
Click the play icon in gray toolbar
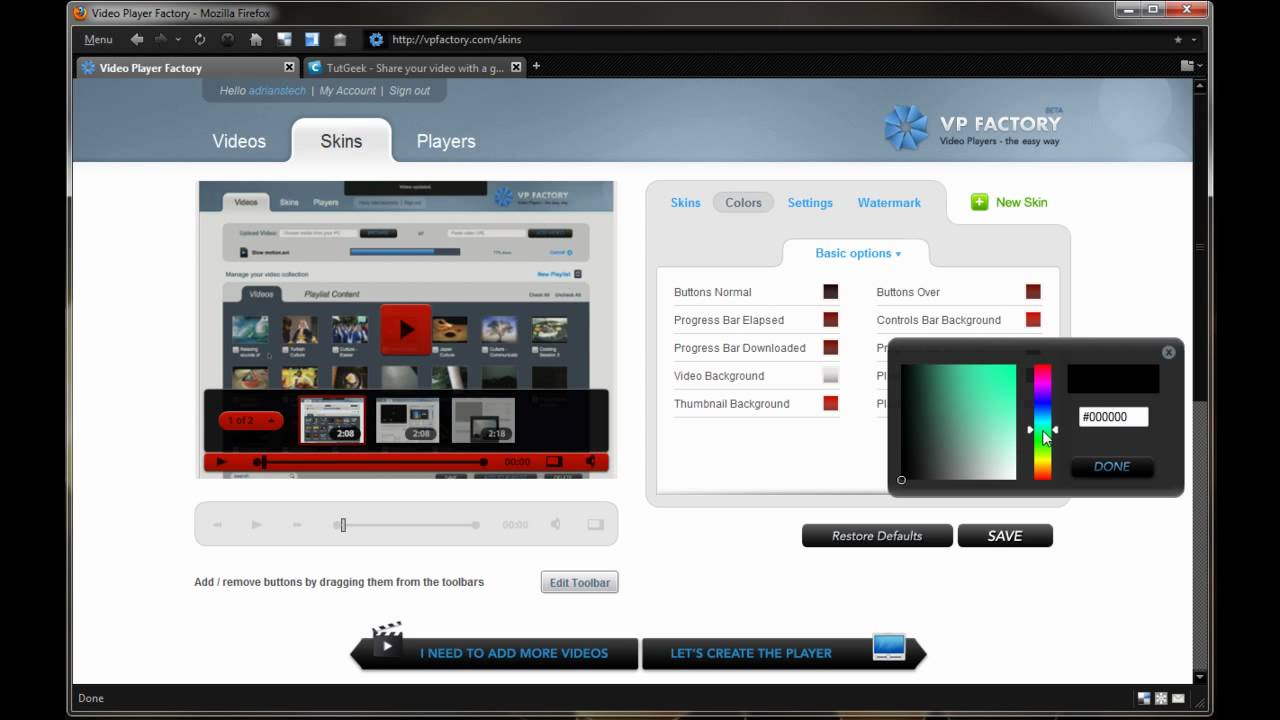pos(257,524)
